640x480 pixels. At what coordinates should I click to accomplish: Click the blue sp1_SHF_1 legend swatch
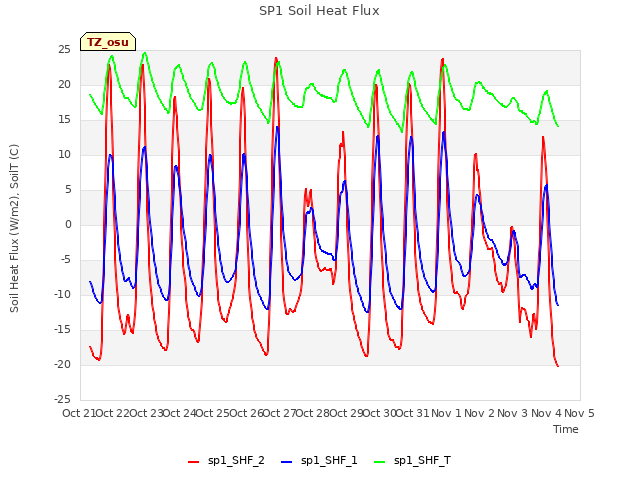point(287,462)
